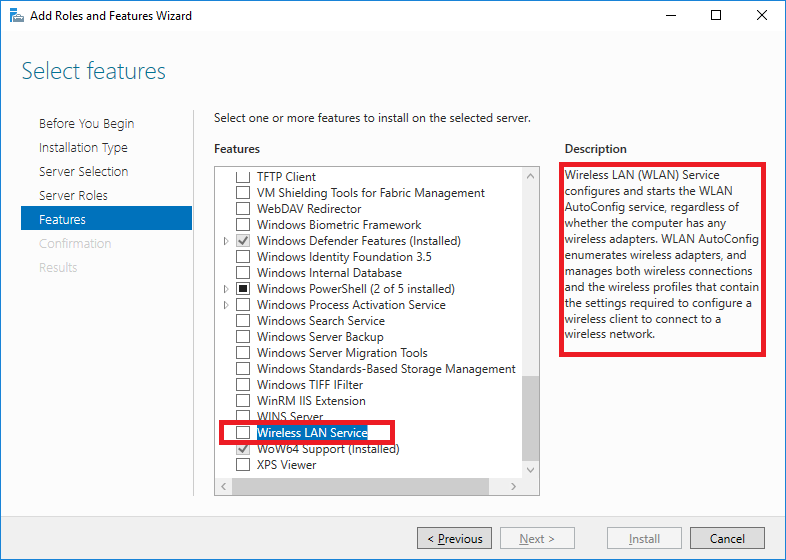The width and height of the screenshot is (786, 560).
Task: Click the horizontal scrollbar thumb of features
Action: click(x=360, y=486)
